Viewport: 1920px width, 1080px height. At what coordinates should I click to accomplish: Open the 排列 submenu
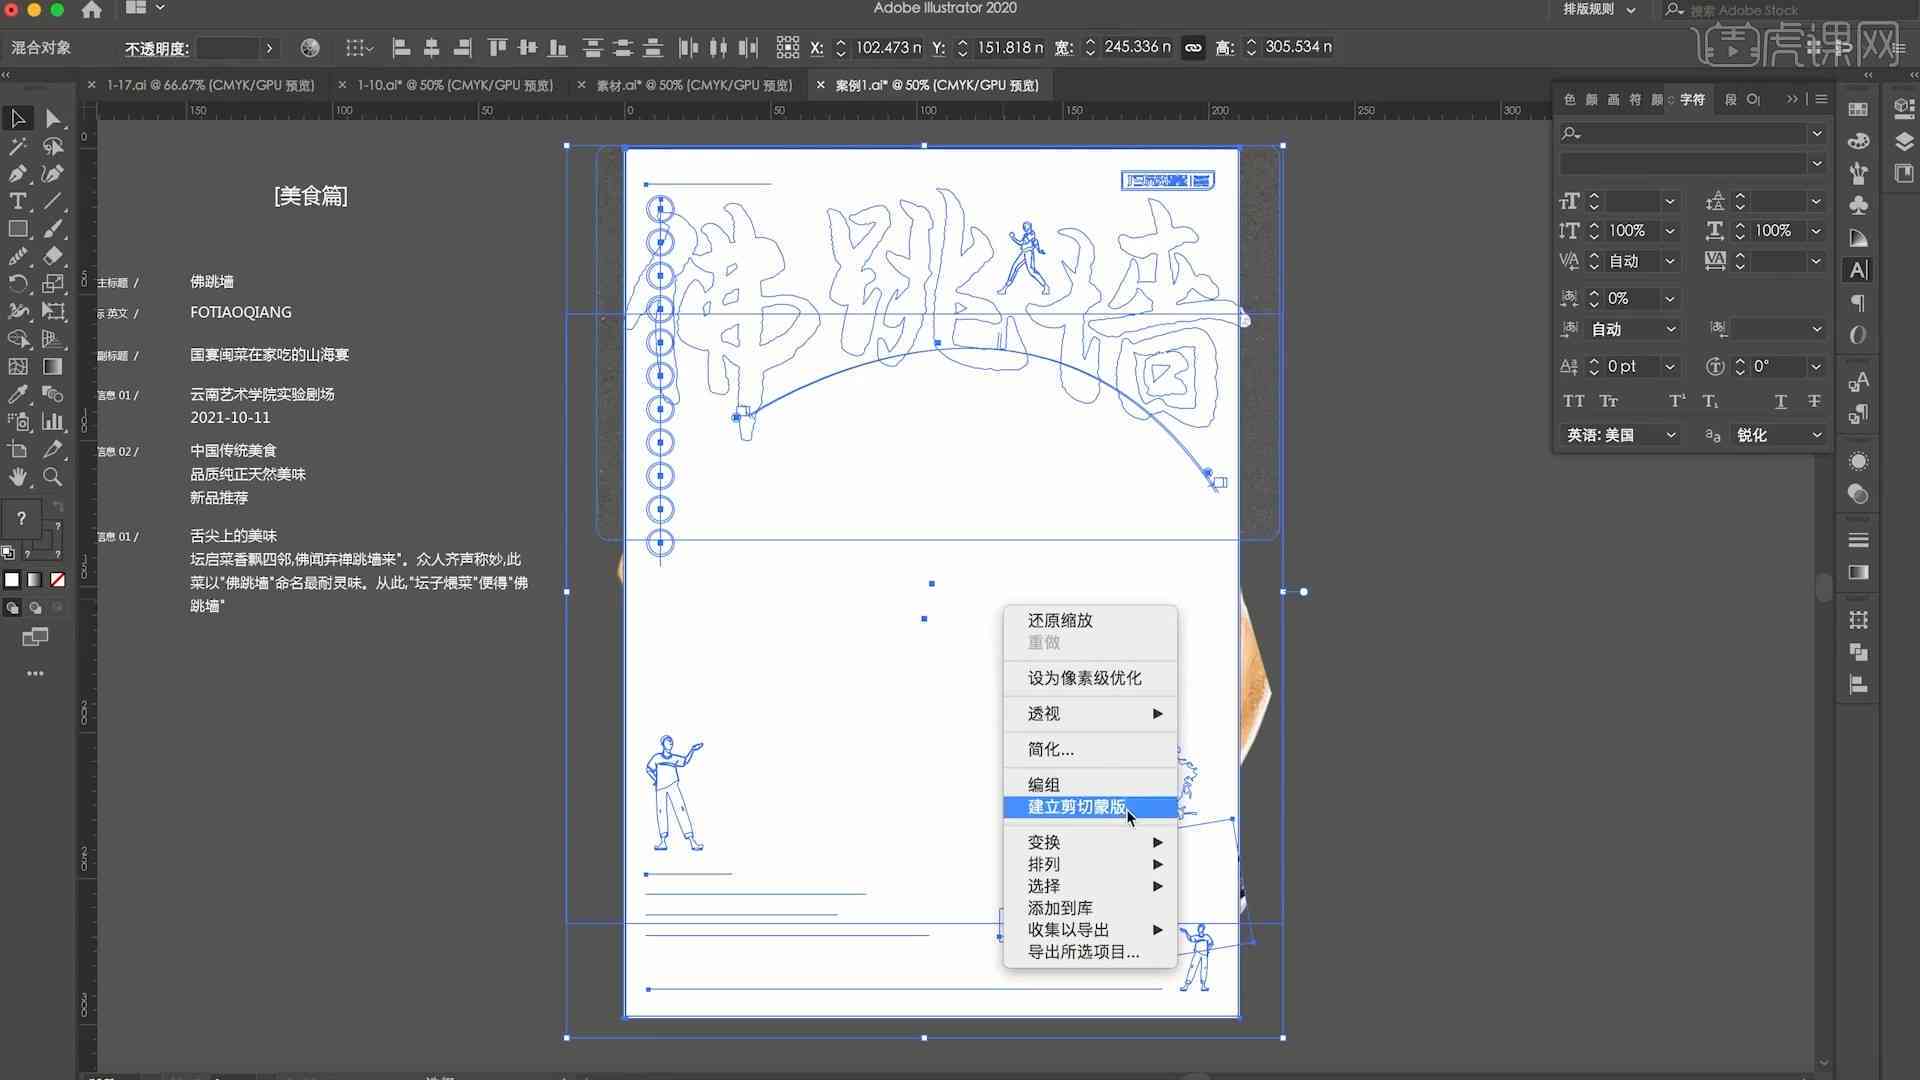point(1090,864)
